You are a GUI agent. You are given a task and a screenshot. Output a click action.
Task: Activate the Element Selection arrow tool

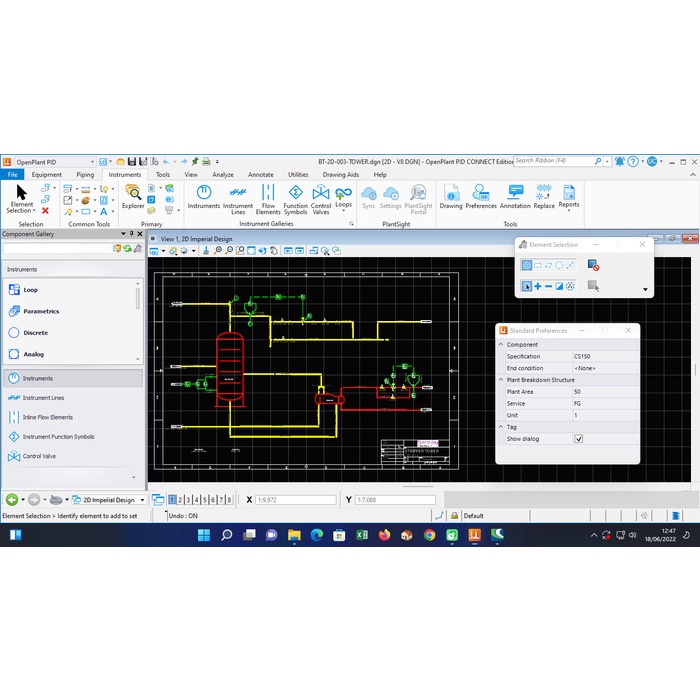point(21,198)
